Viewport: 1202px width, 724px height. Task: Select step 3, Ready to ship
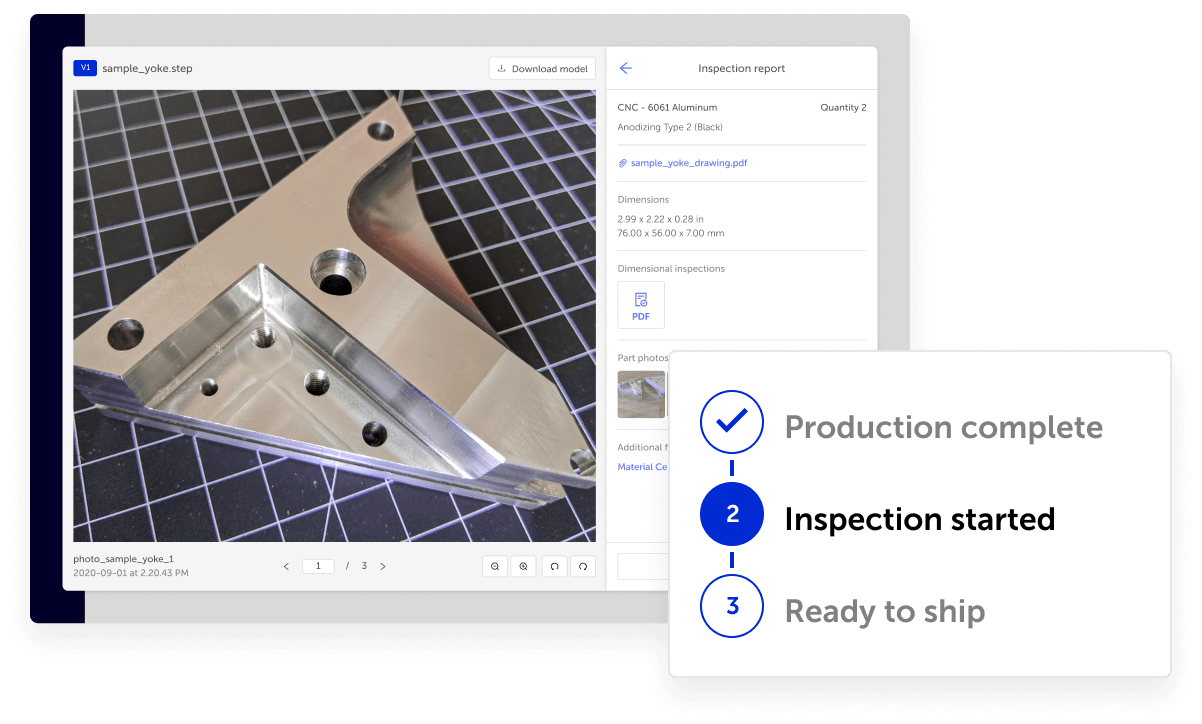point(731,606)
